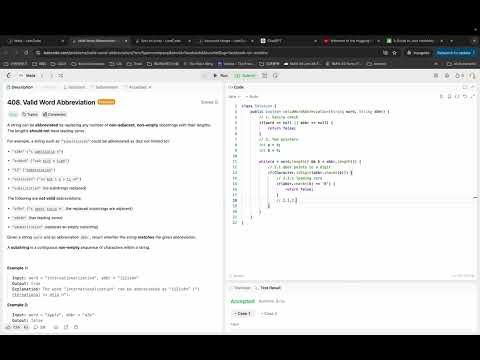The image size is (480, 360).
Task: Close the Accepted tab
Action: 150,87
